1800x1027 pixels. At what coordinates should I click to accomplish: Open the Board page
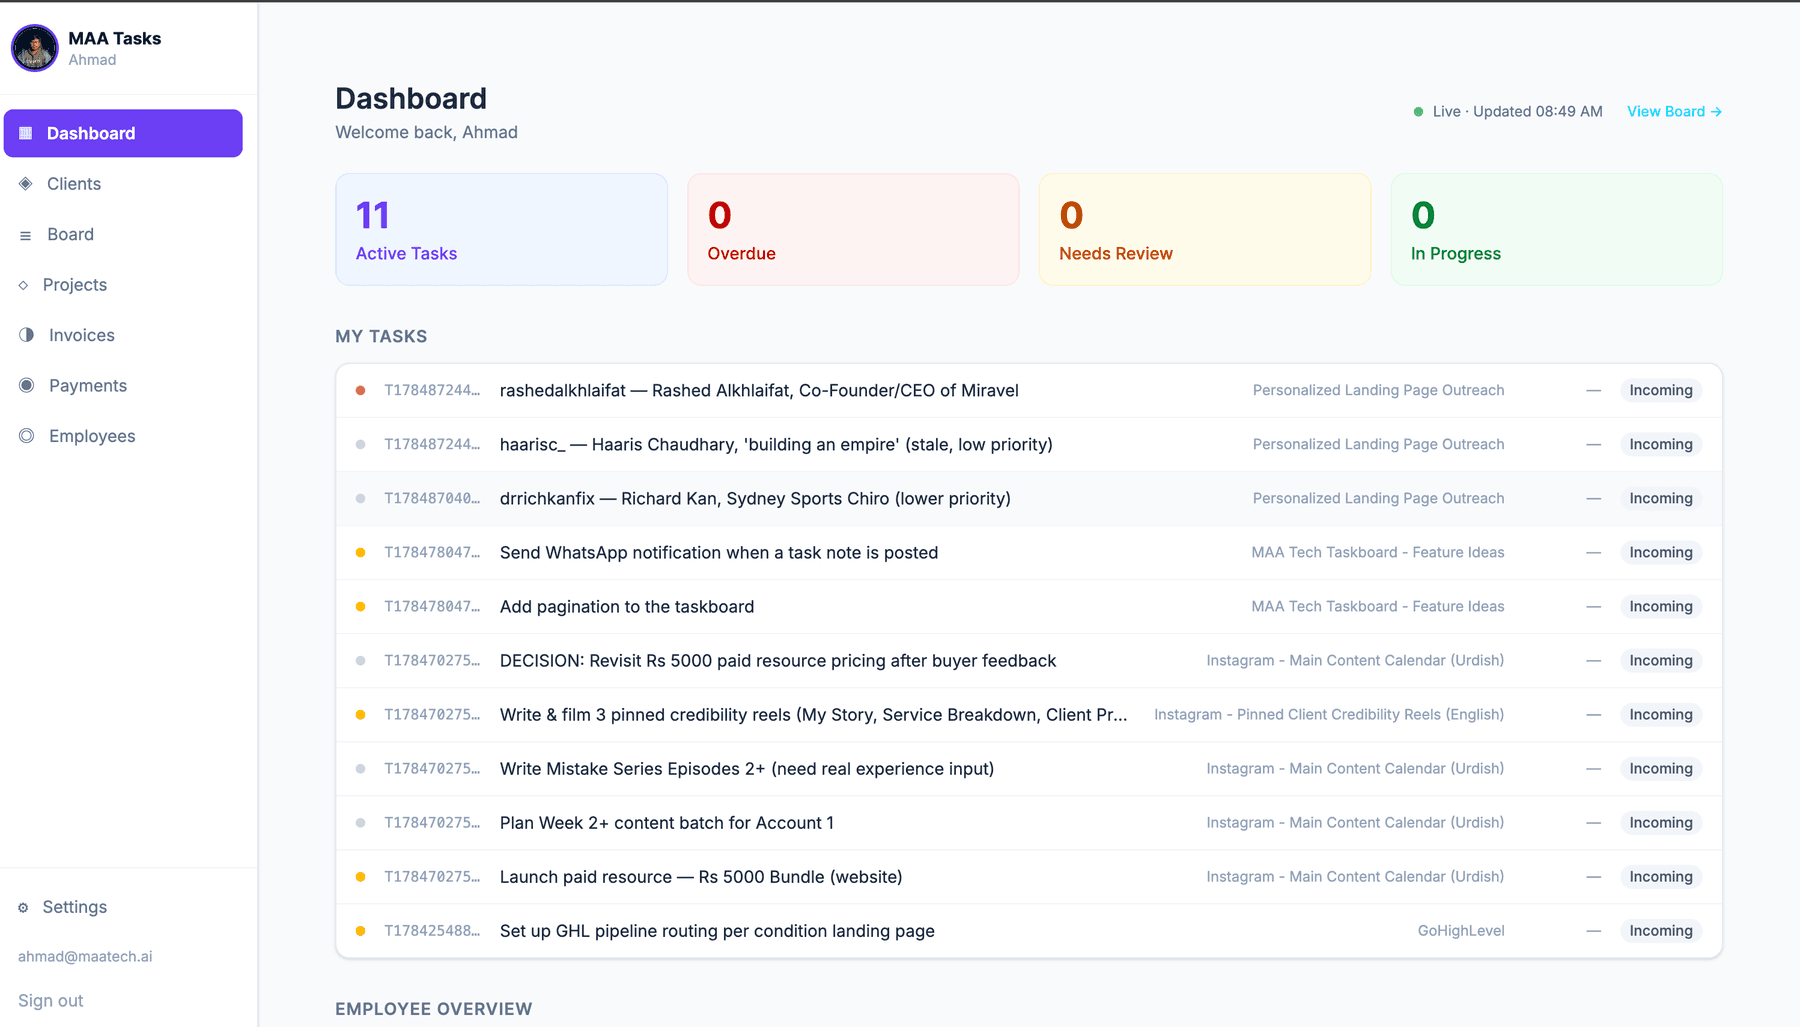point(123,234)
